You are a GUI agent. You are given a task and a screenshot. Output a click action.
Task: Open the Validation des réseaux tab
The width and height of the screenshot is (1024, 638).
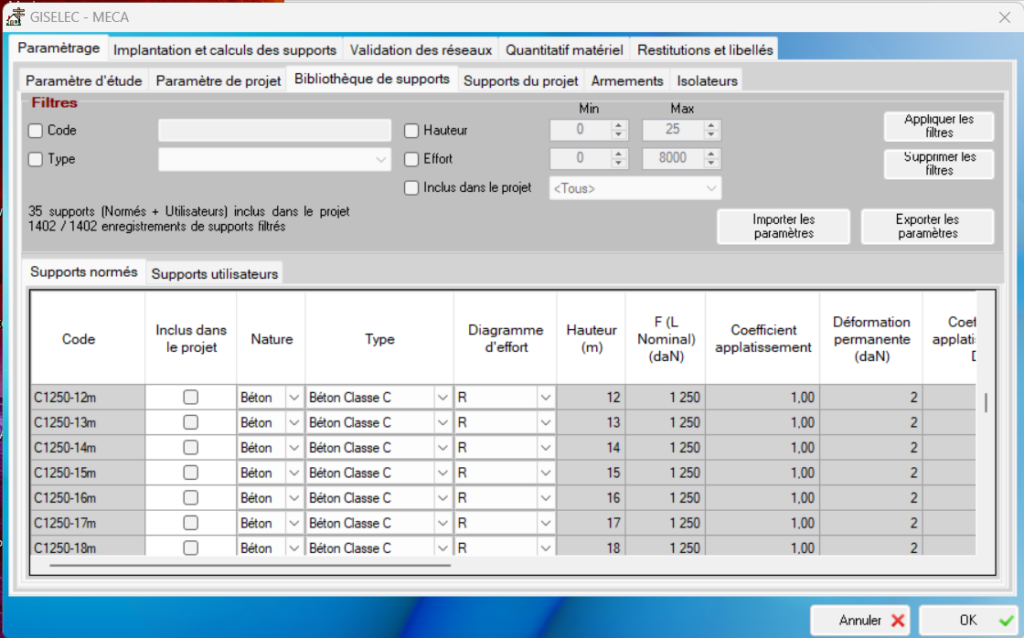pyautogui.click(x=421, y=49)
